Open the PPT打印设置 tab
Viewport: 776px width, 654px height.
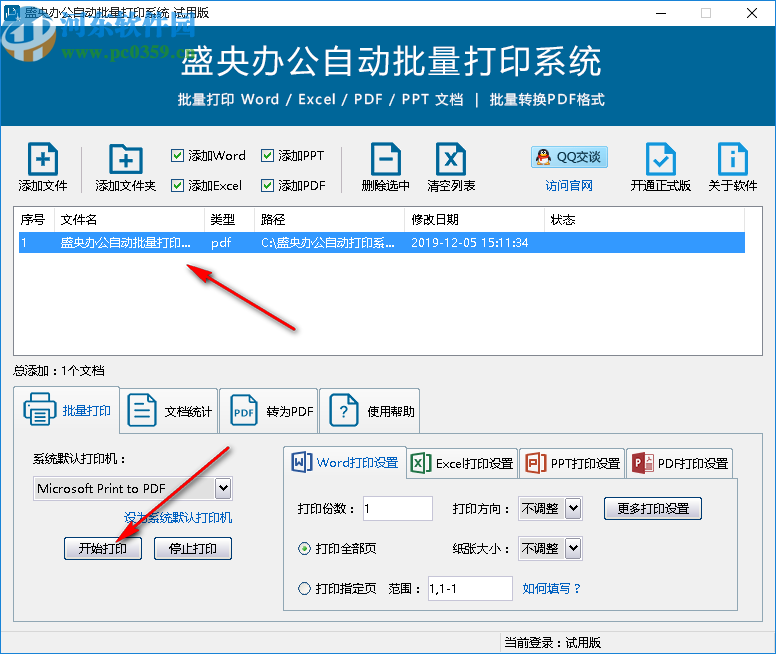573,463
